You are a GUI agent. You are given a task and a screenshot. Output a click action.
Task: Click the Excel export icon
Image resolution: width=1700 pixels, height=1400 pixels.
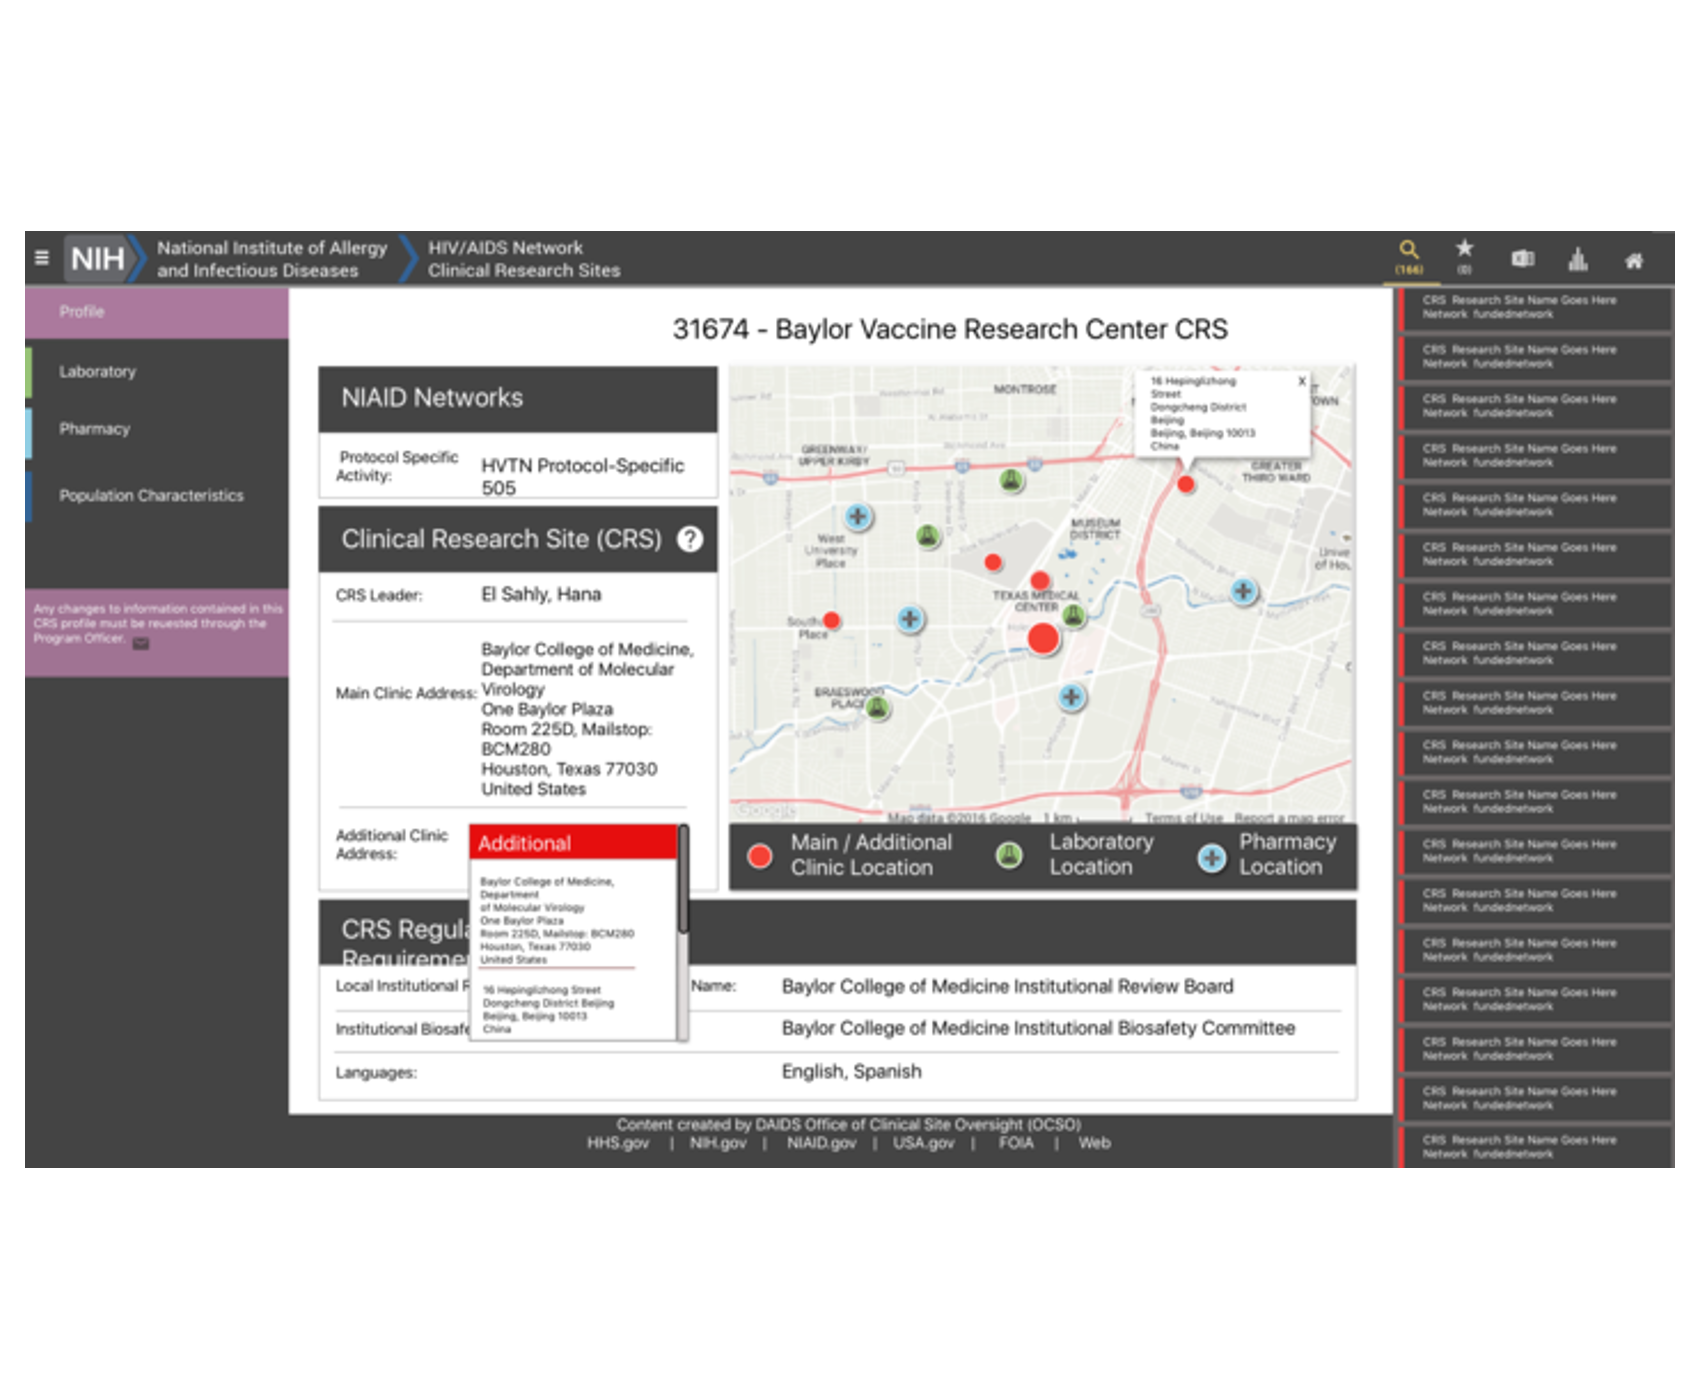click(1522, 259)
